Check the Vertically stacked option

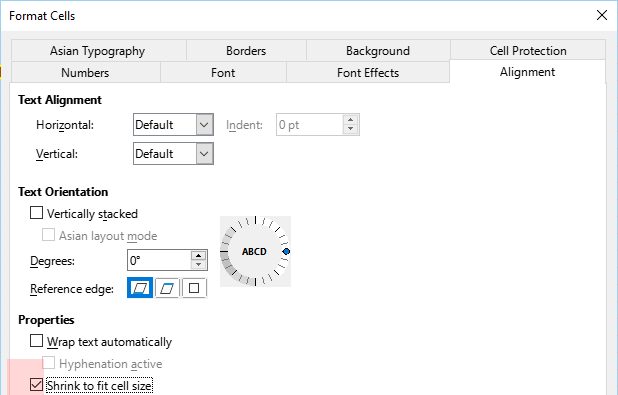pos(36,213)
